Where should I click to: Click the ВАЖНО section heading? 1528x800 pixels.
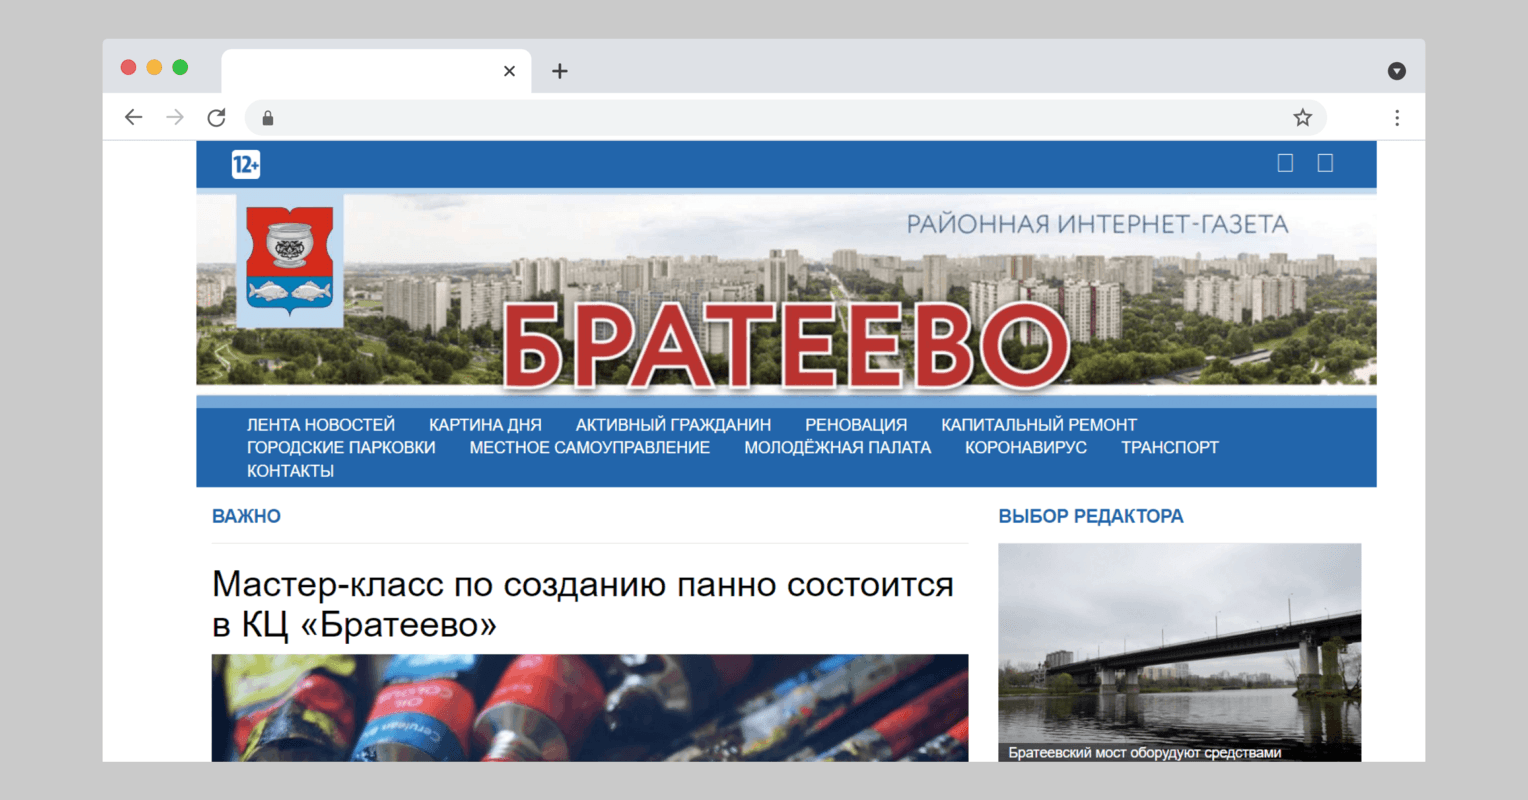coord(246,516)
